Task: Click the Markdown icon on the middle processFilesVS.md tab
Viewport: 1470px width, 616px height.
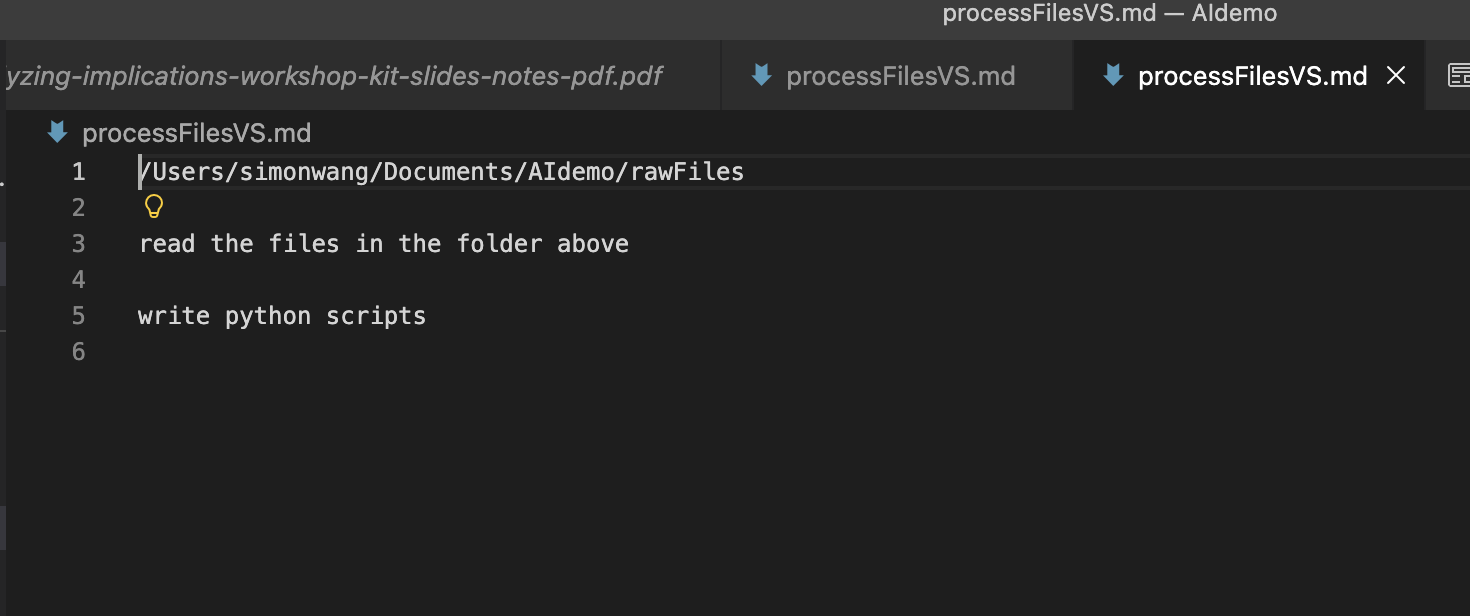Action: click(x=761, y=74)
